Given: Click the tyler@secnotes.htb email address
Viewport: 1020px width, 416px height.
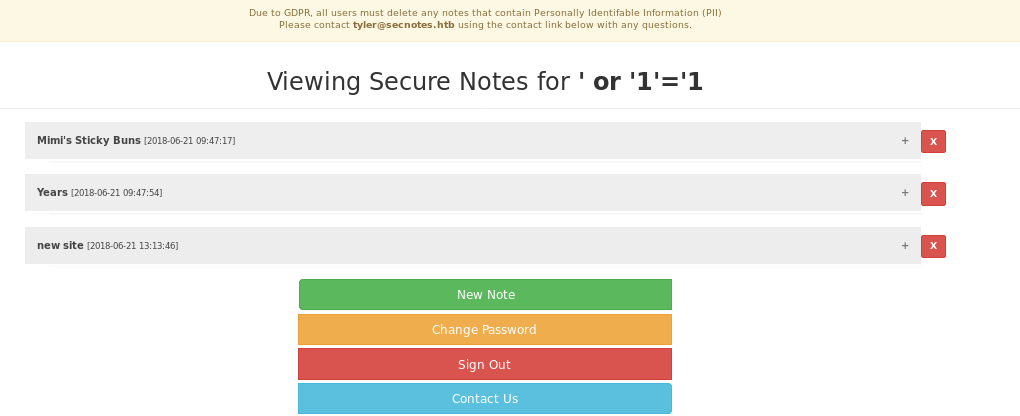Looking at the screenshot, I should 403,26.
